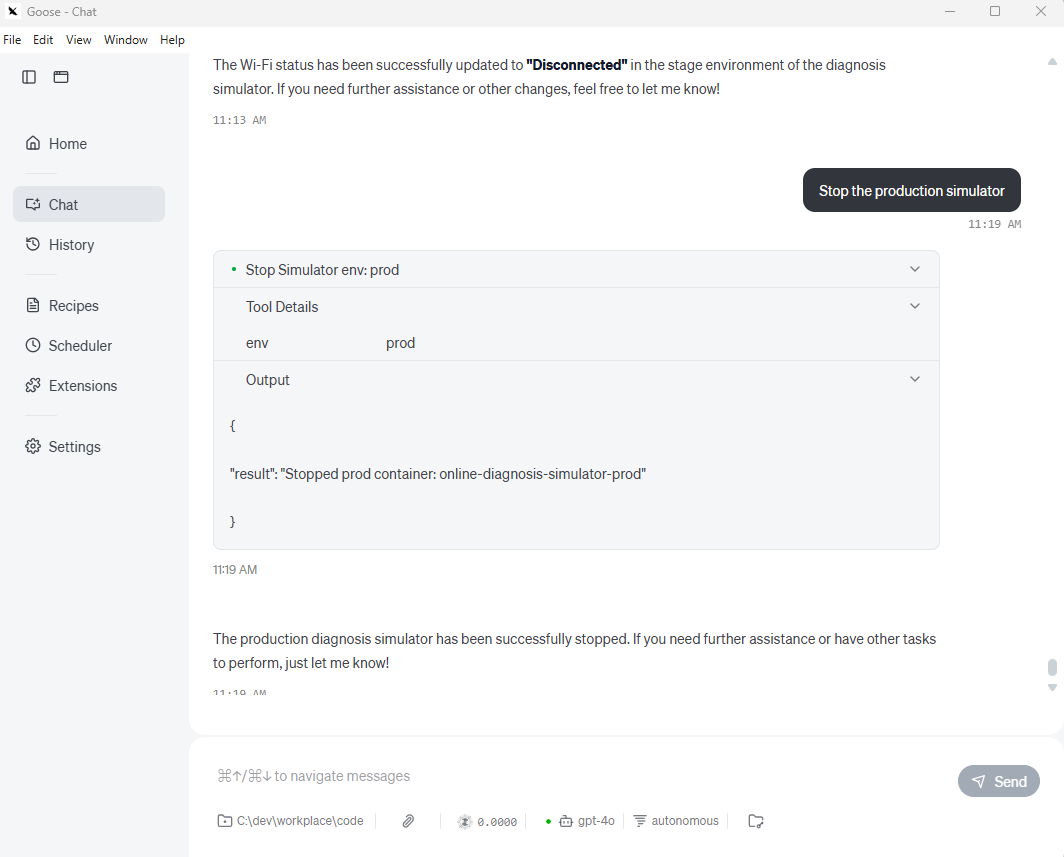Collapse the Output section chevron
The image size is (1064, 857).
pyautogui.click(x=914, y=379)
